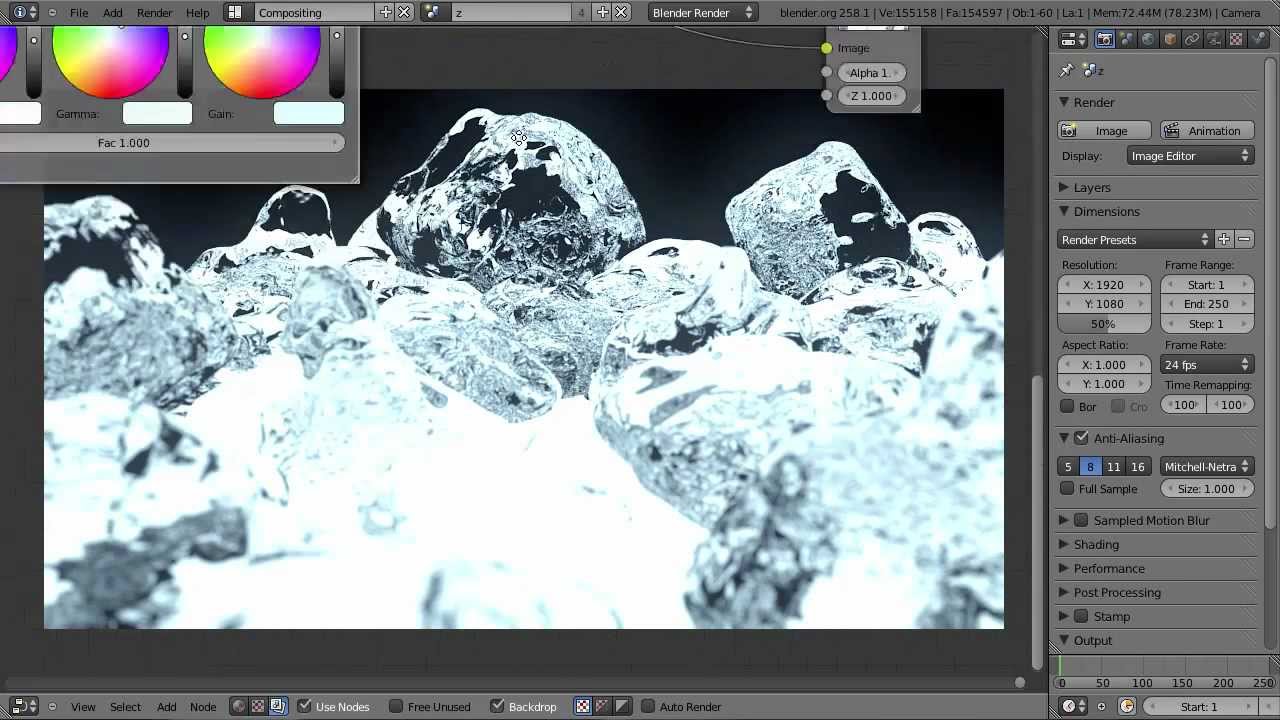The height and width of the screenshot is (720, 1280).
Task: Remove render preset with minus
Action: pyautogui.click(x=1244, y=239)
